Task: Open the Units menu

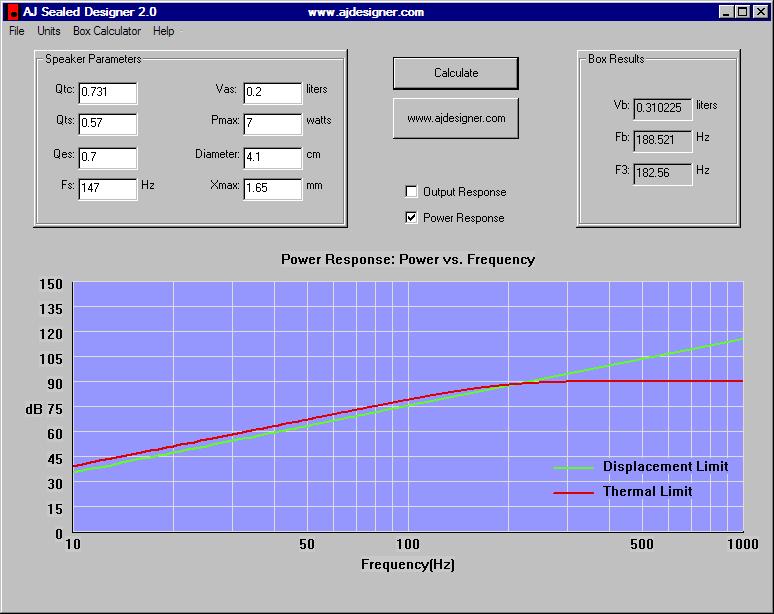Action: point(49,31)
